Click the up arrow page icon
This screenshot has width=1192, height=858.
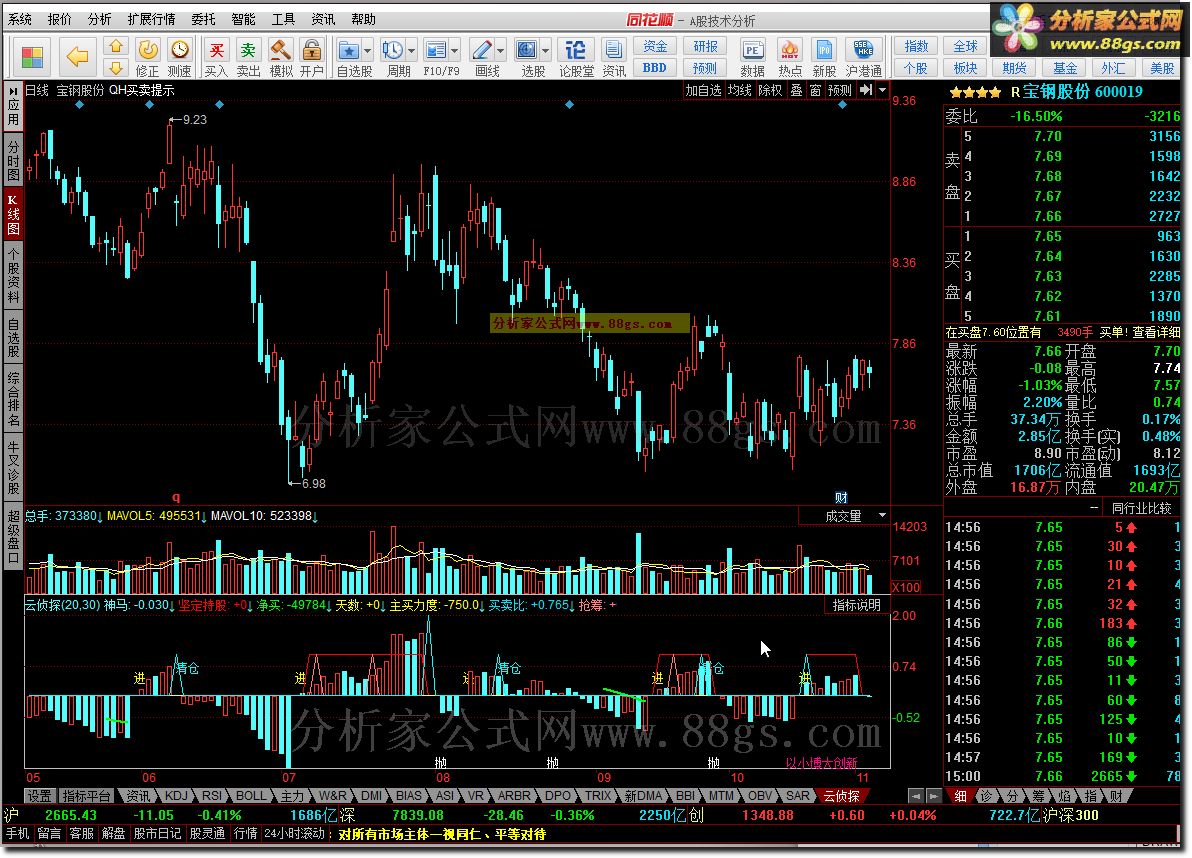click(116, 47)
